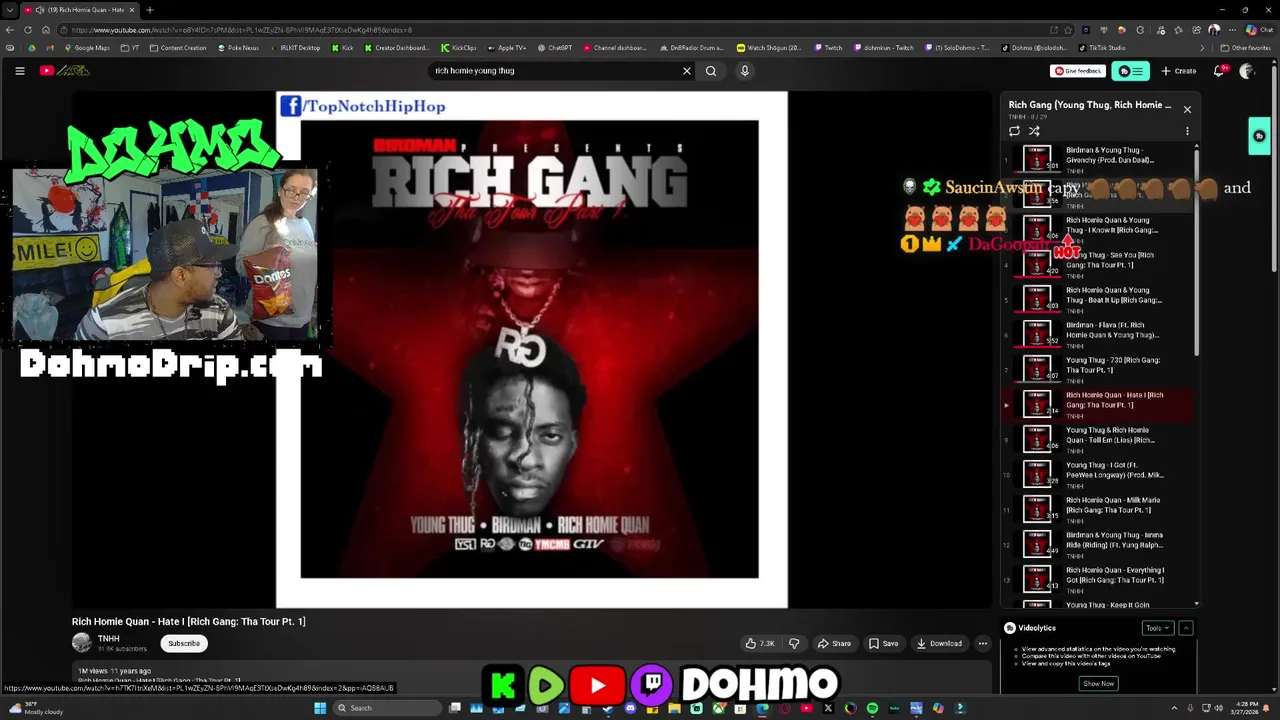This screenshot has height=720, width=1280.
Task: Click the TNHH channel avatar
Action: pyautogui.click(x=81, y=643)
